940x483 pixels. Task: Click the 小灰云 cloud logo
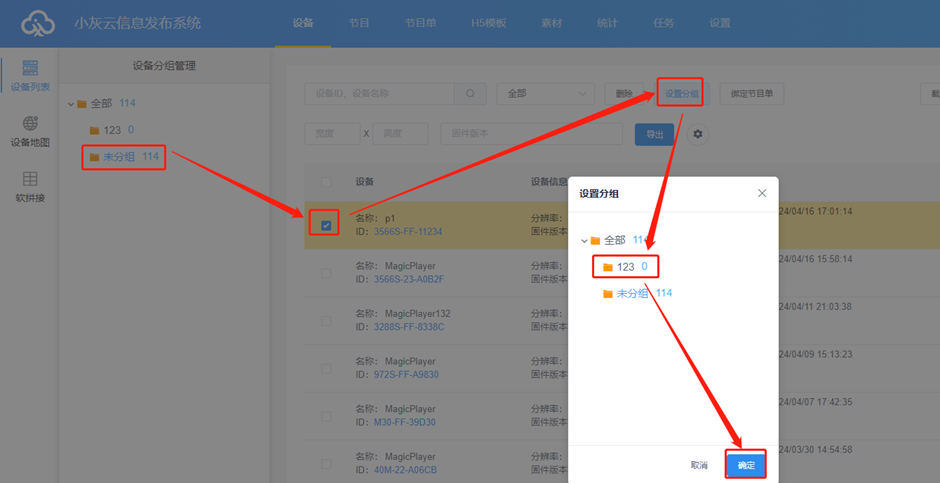coord(39,23)
